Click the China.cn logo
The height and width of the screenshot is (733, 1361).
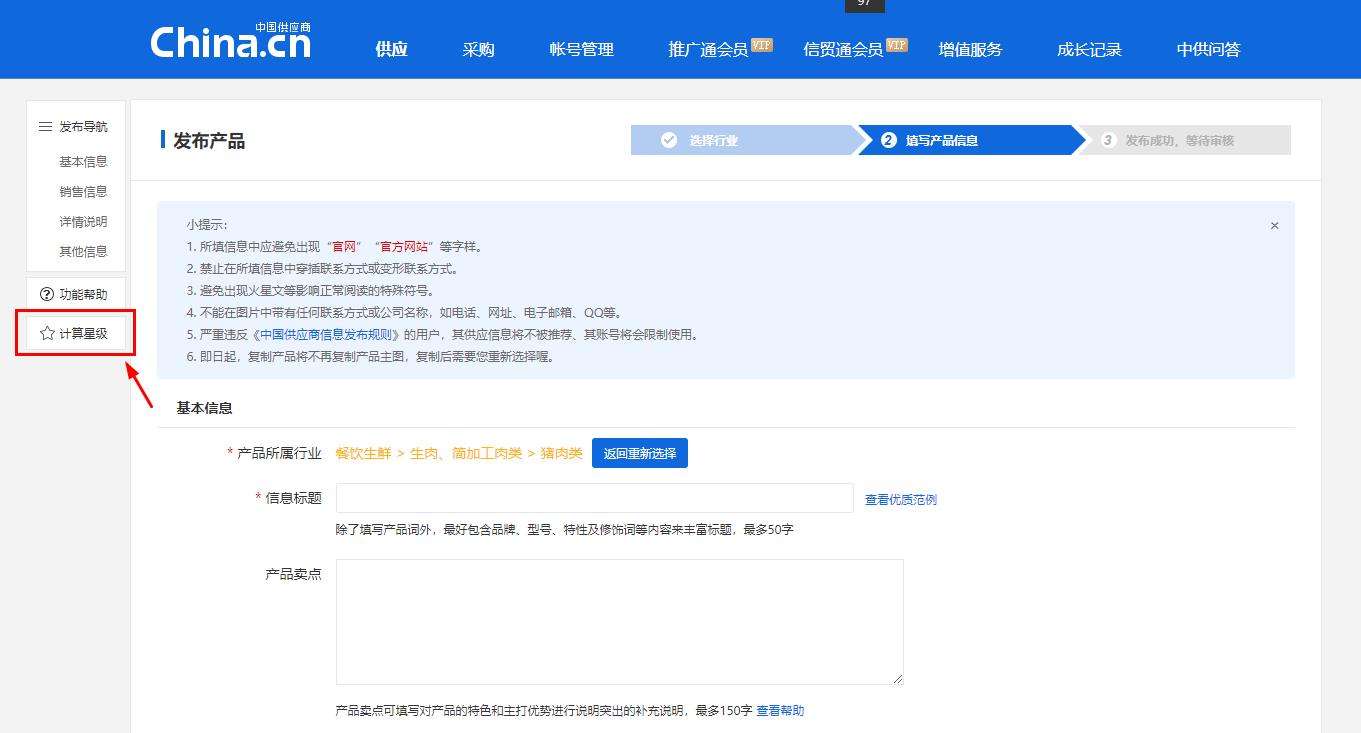point(229,40)
